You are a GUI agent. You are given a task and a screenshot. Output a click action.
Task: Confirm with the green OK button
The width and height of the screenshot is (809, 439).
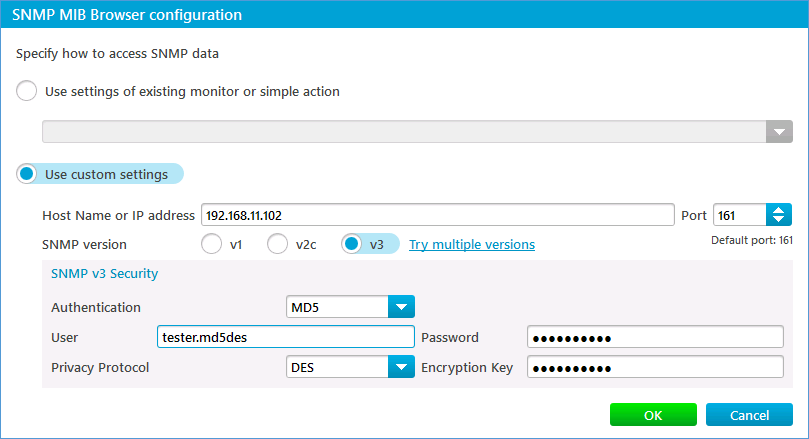click(653, 415)
